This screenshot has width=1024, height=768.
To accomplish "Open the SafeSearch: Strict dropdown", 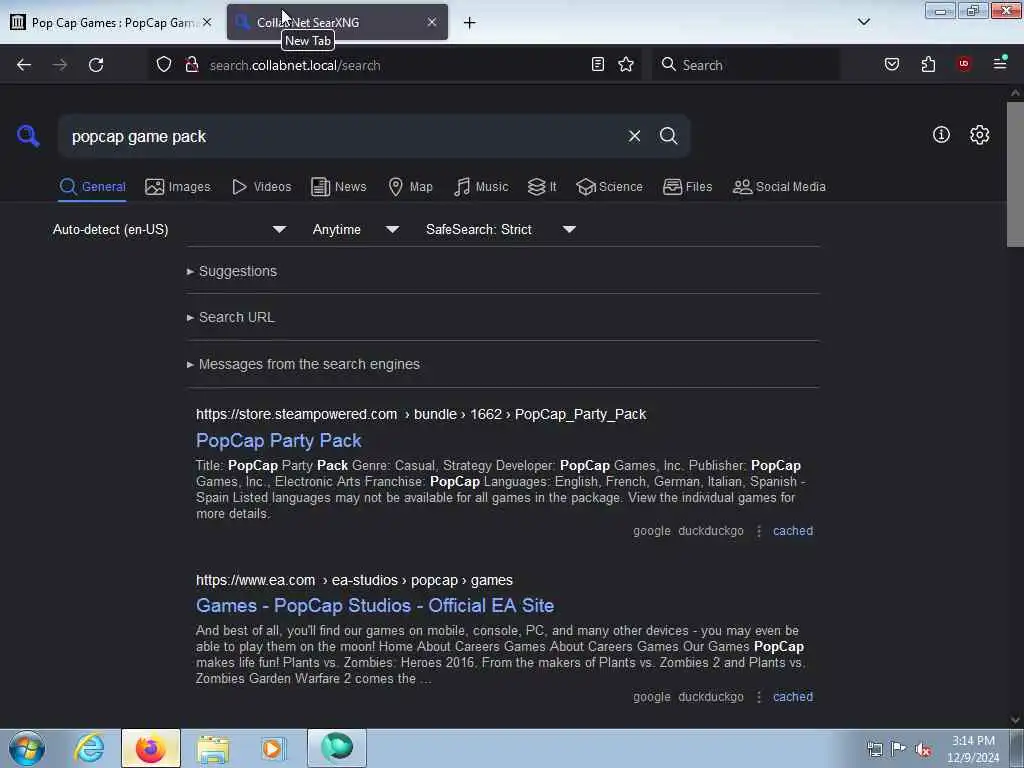I will [x=501, y=229].
